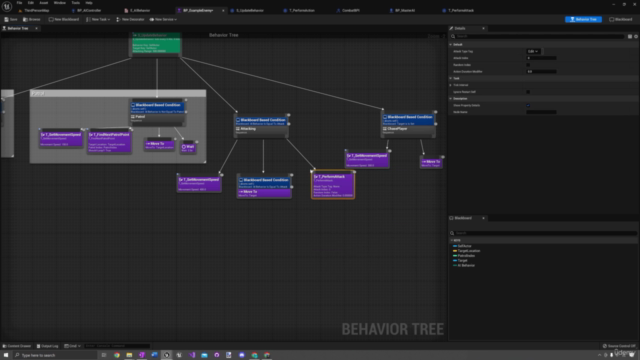This screenshot has height=360, width=640.
Task: Click the New Decorator button
Action: [x=130, y=19]
